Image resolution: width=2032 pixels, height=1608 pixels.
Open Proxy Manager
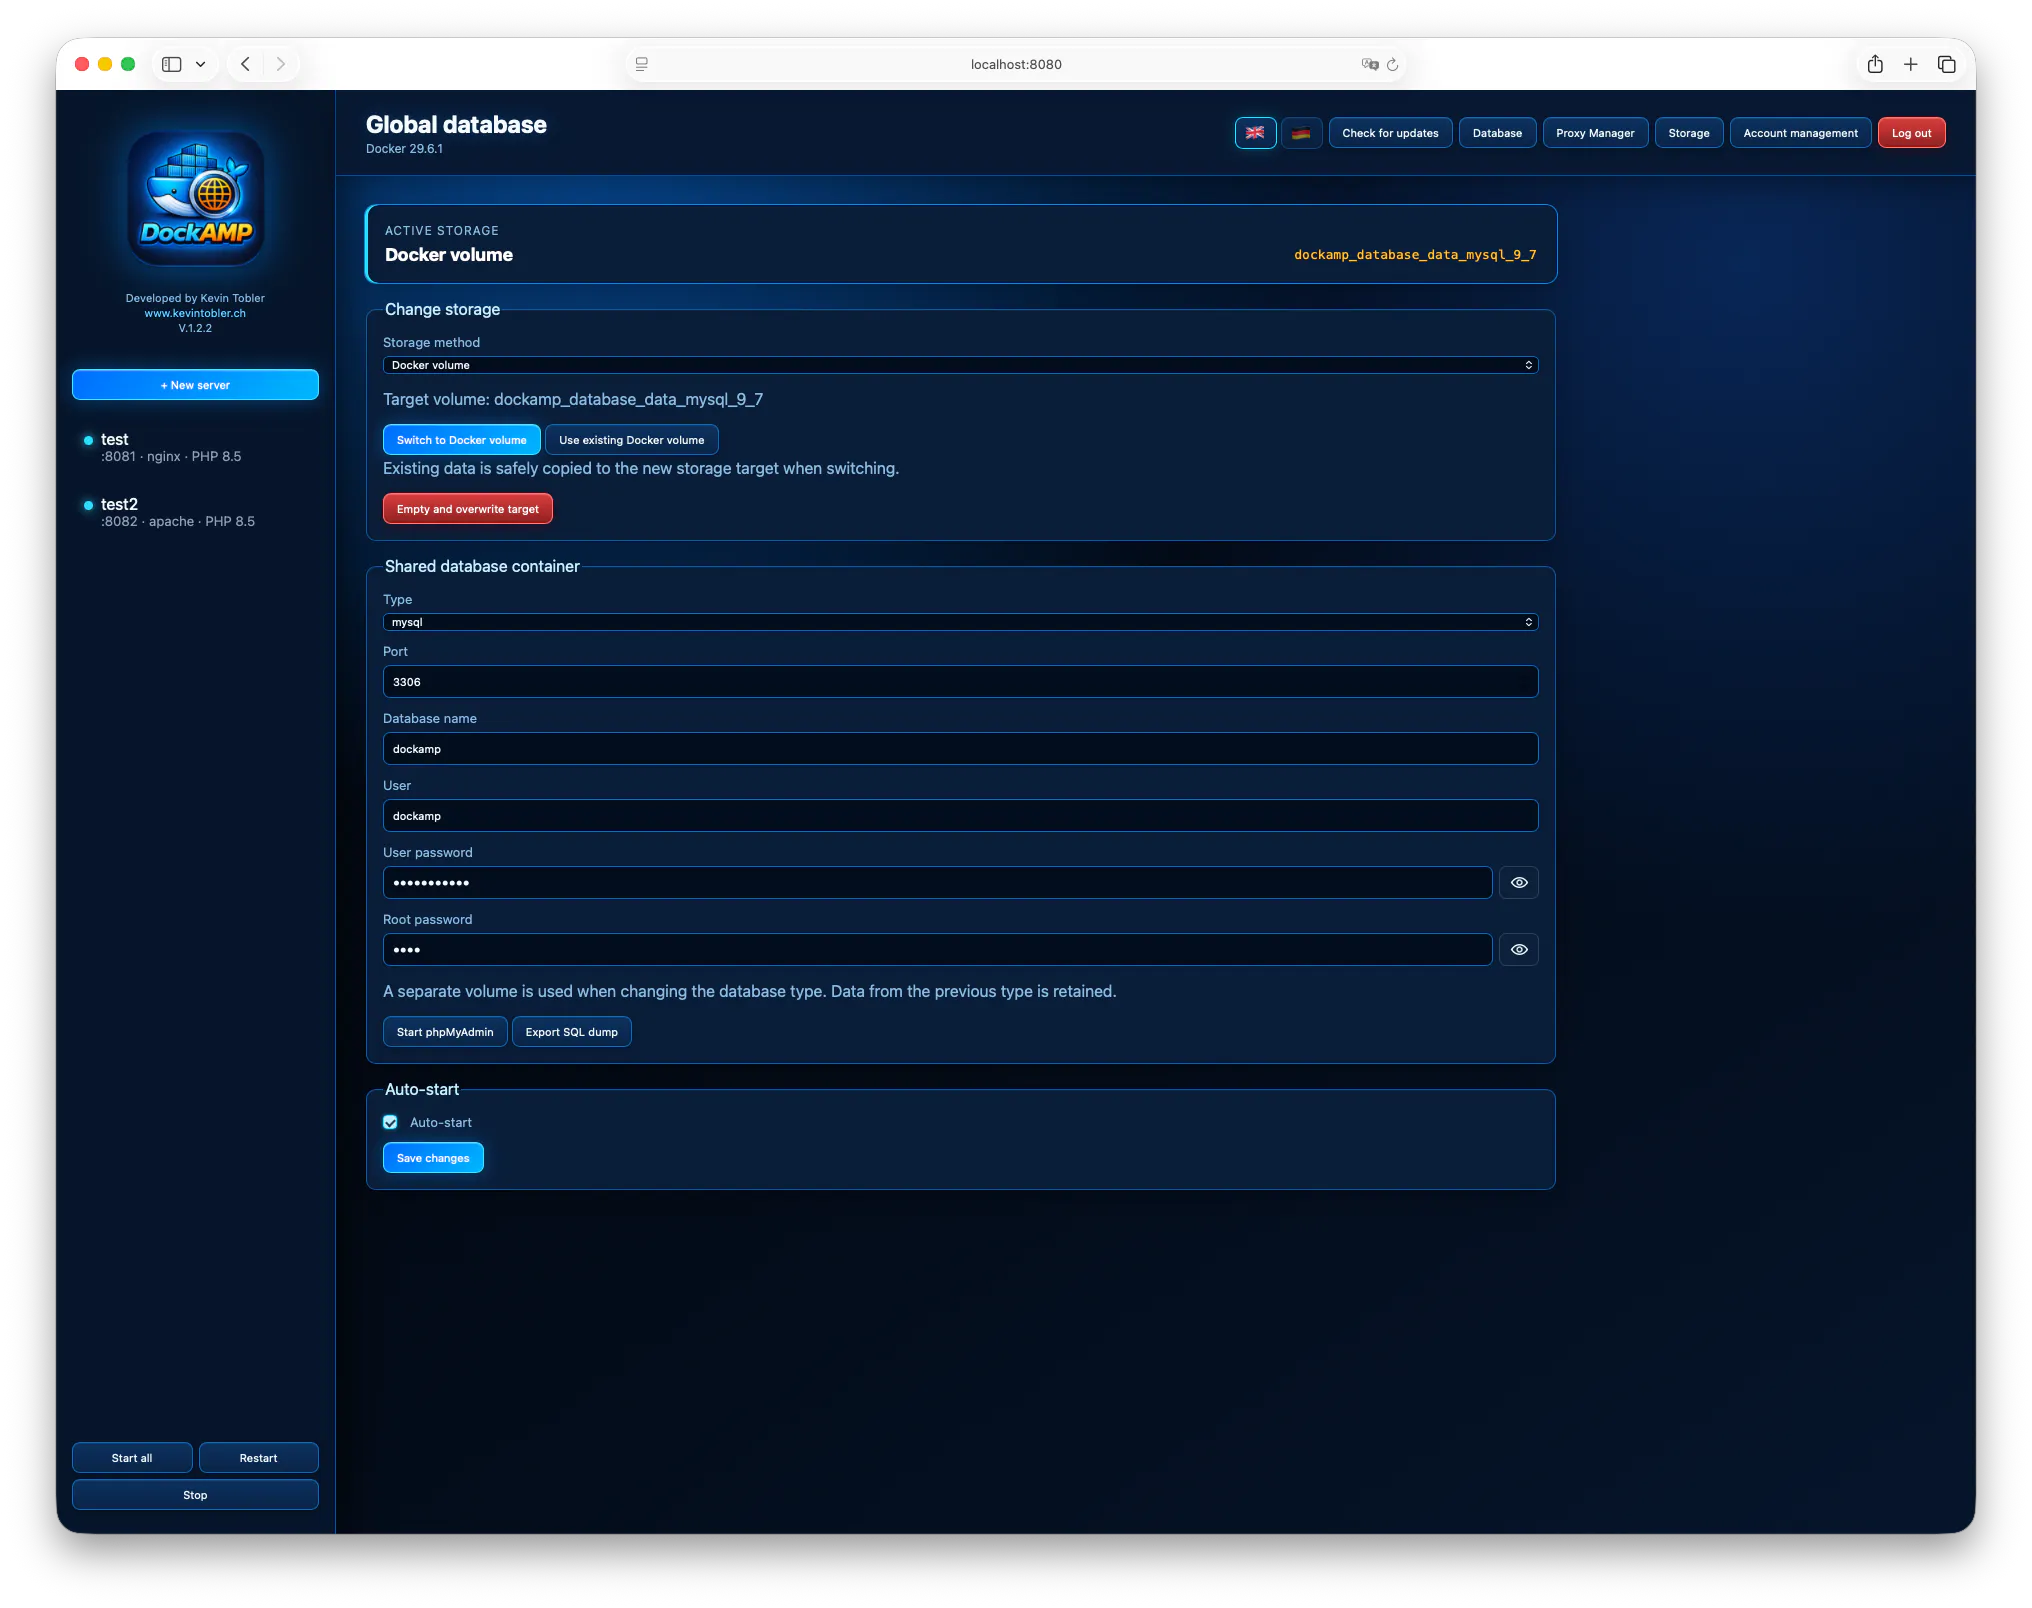[x=1595, y=133]
